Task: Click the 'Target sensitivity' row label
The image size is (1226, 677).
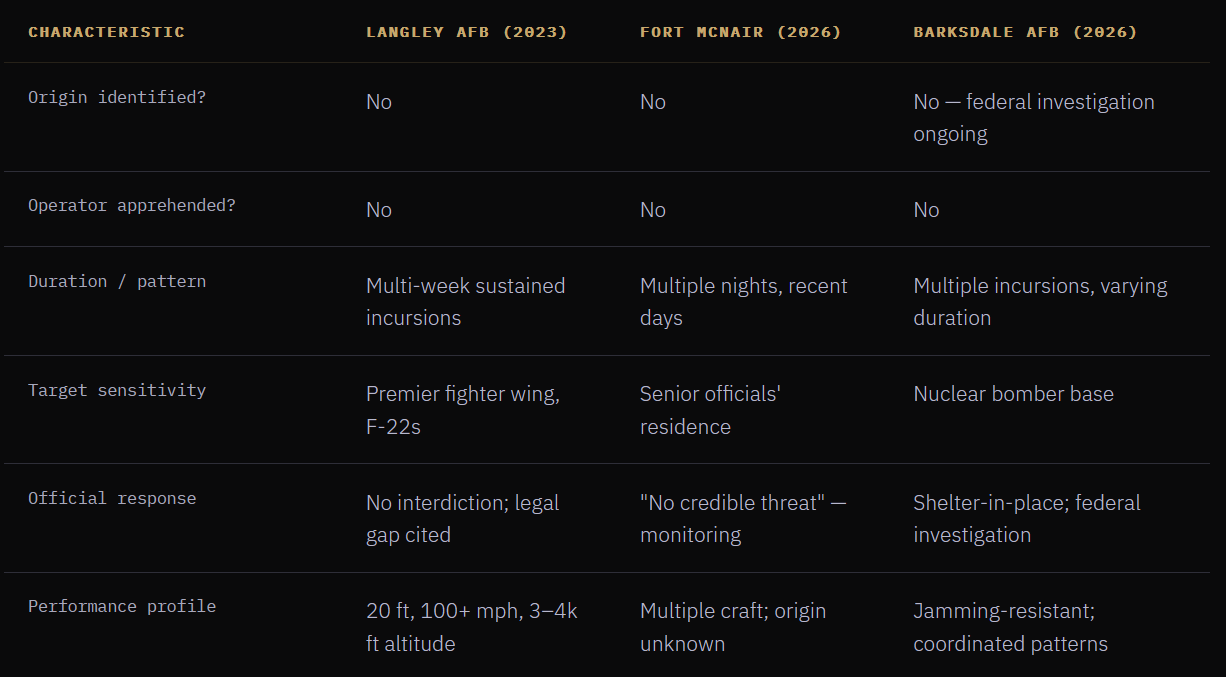Action: 117,390
